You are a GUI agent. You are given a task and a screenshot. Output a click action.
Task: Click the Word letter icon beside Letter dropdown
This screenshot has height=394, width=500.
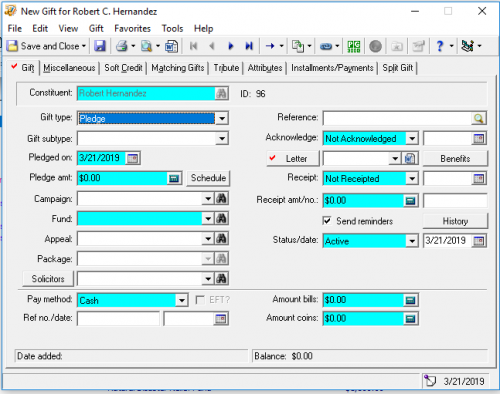point(410,159)
